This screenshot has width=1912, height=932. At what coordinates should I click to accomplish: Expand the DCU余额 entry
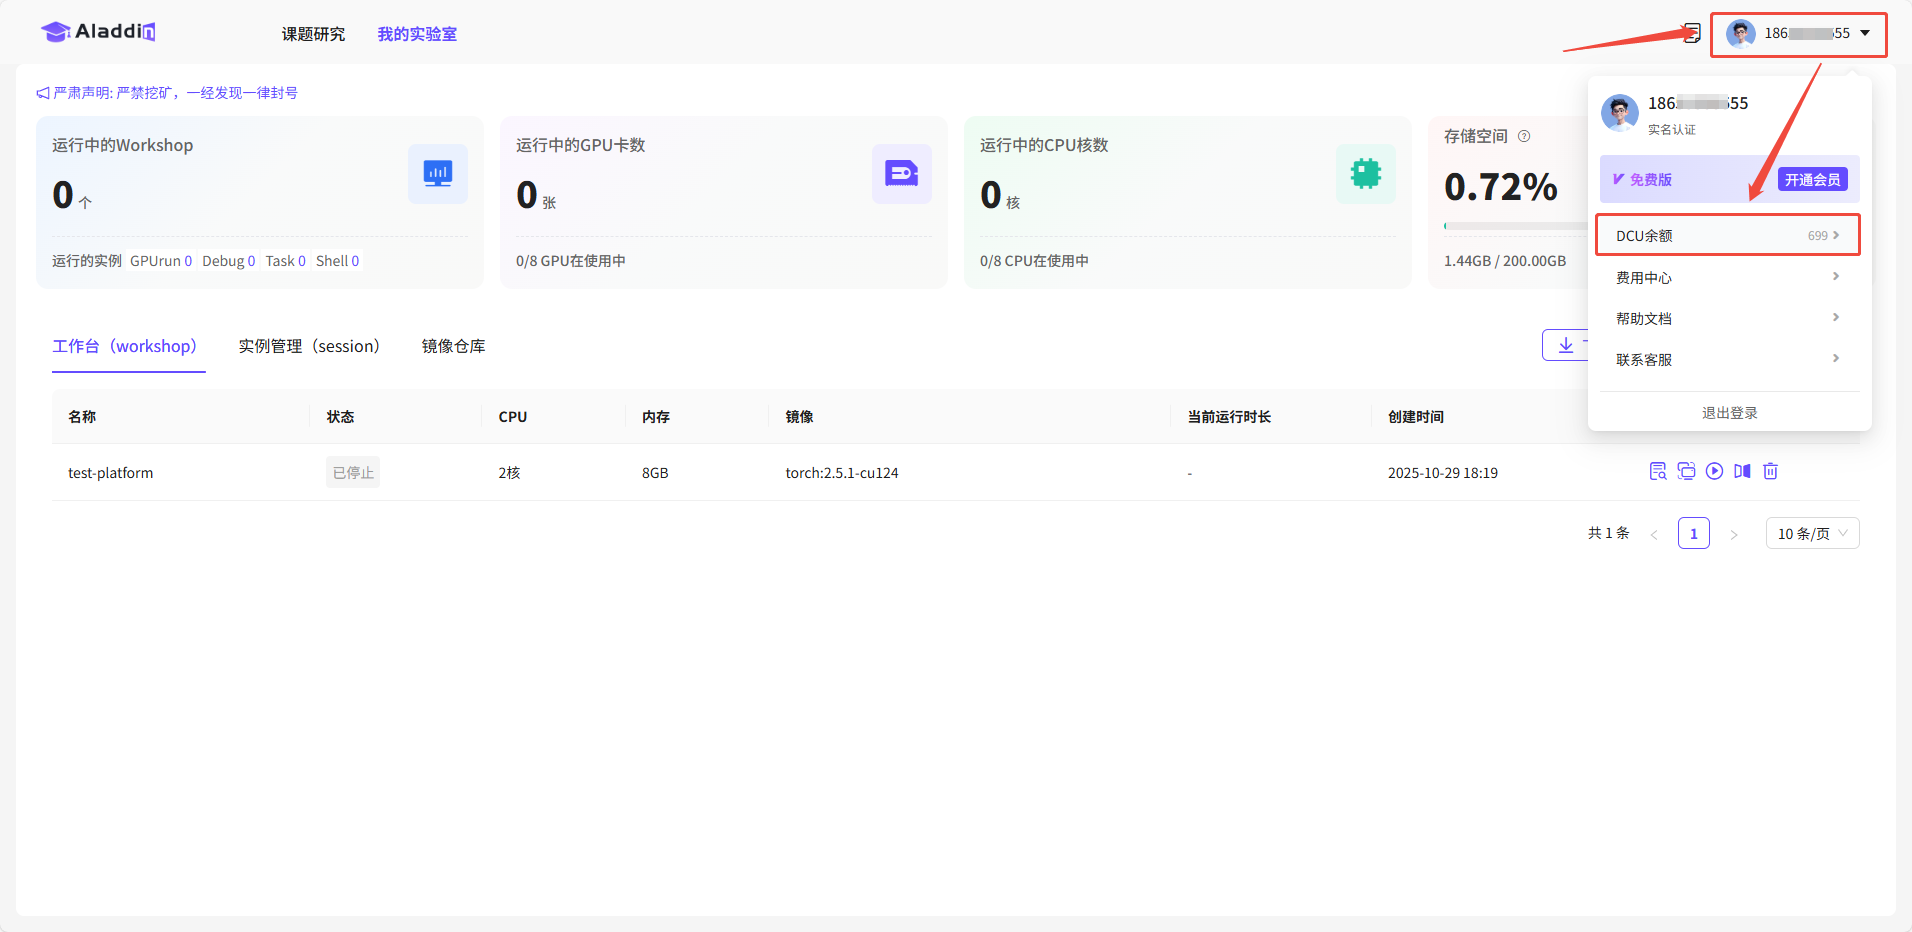[x=1727, y=235]
